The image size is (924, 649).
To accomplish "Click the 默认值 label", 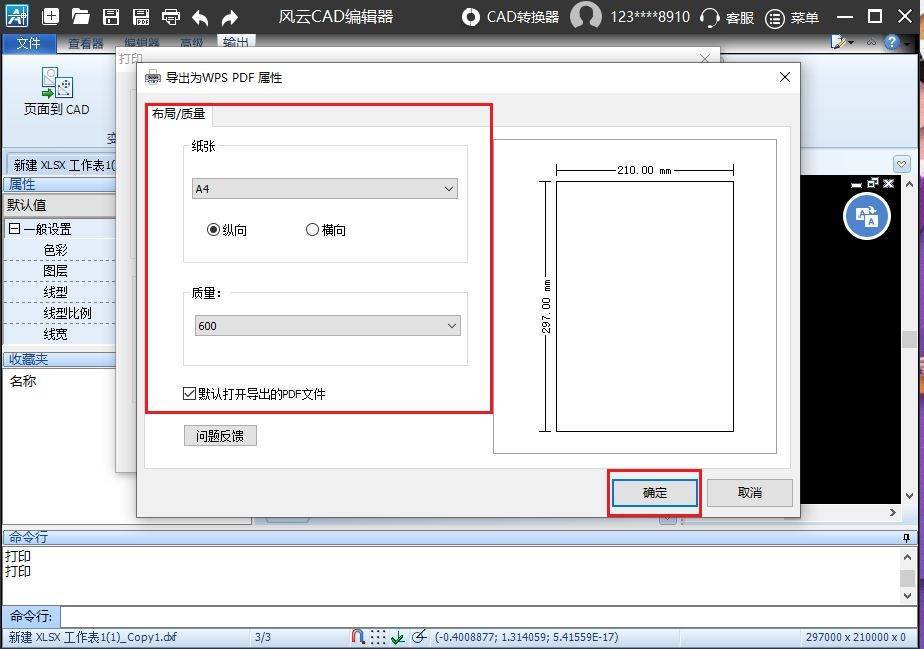I will pos(27,205).
